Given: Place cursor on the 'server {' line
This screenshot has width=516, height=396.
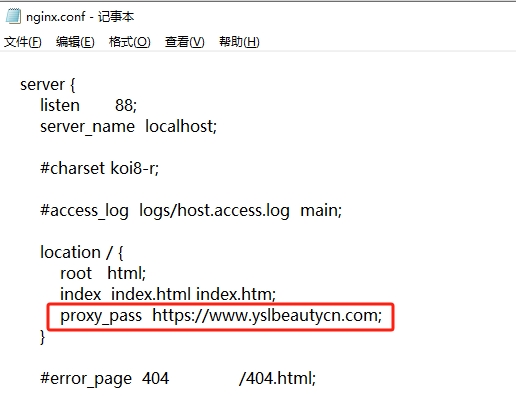Looking at the screenshot, I should (48, 85).
